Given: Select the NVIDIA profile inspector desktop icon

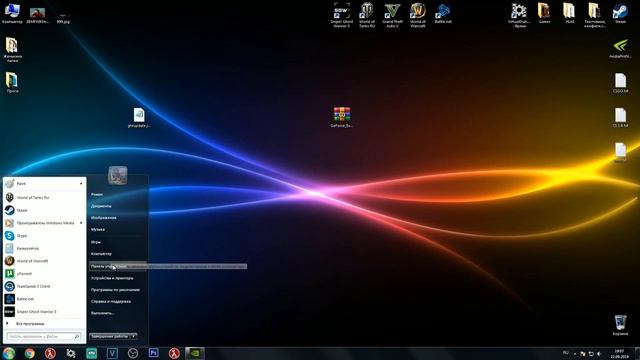Looking at the screenshot, I should pos(620,49).
